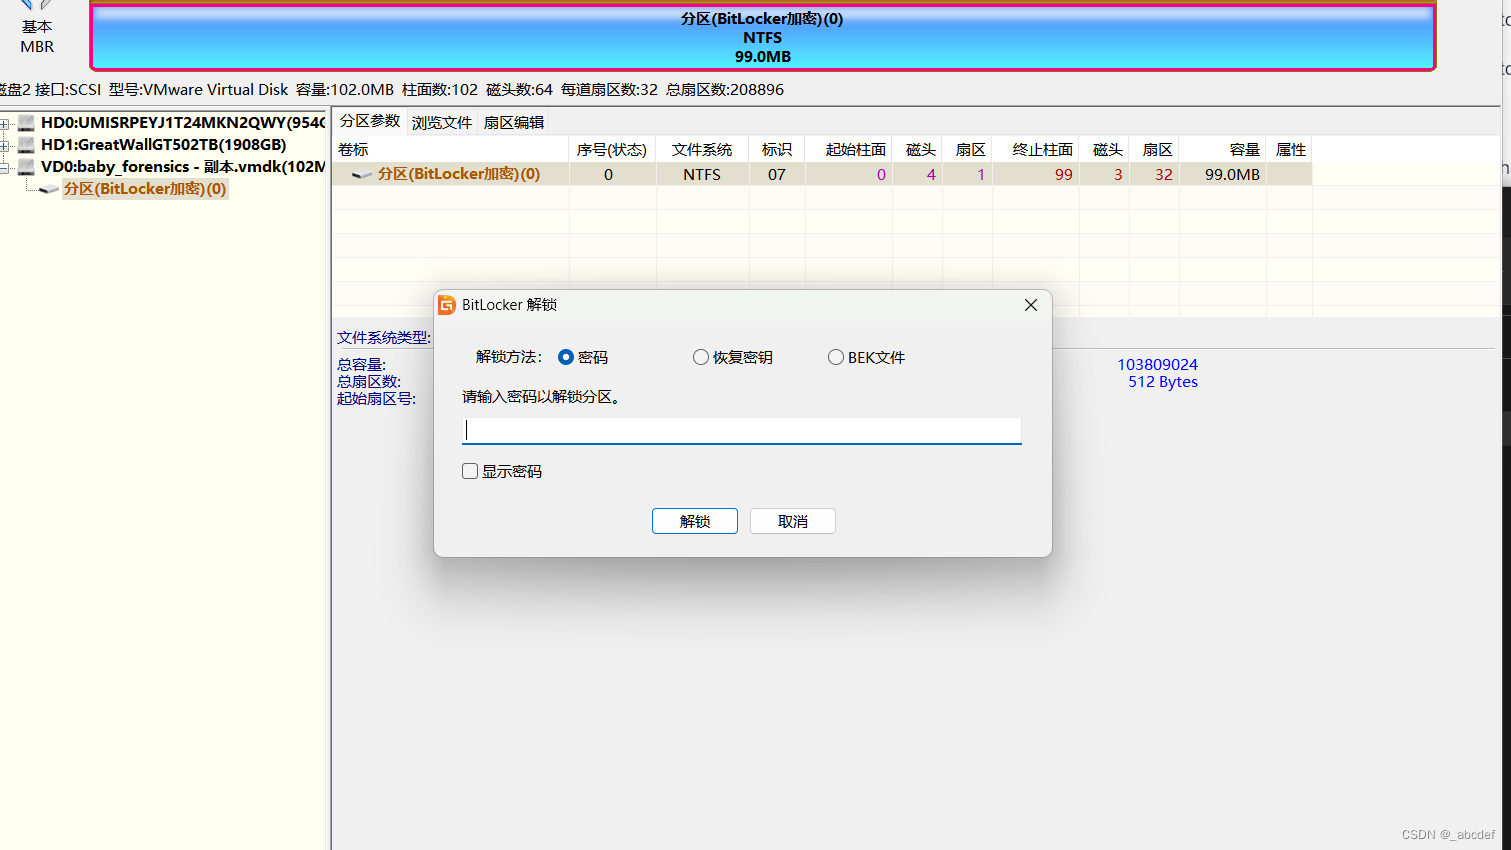
Task: Enable the 显示密码 checkbox
Action: (x=470, y=471)
